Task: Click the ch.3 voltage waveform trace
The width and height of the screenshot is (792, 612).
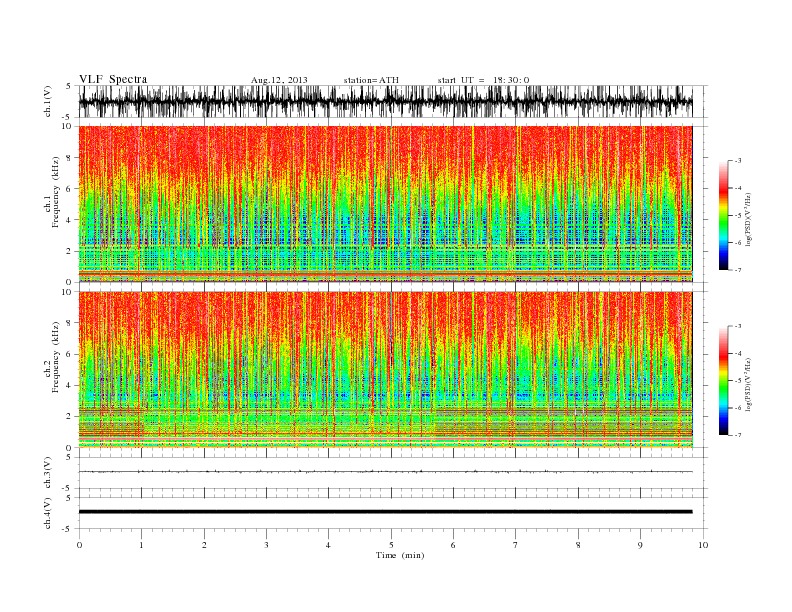Action: (x=385, y=472)
